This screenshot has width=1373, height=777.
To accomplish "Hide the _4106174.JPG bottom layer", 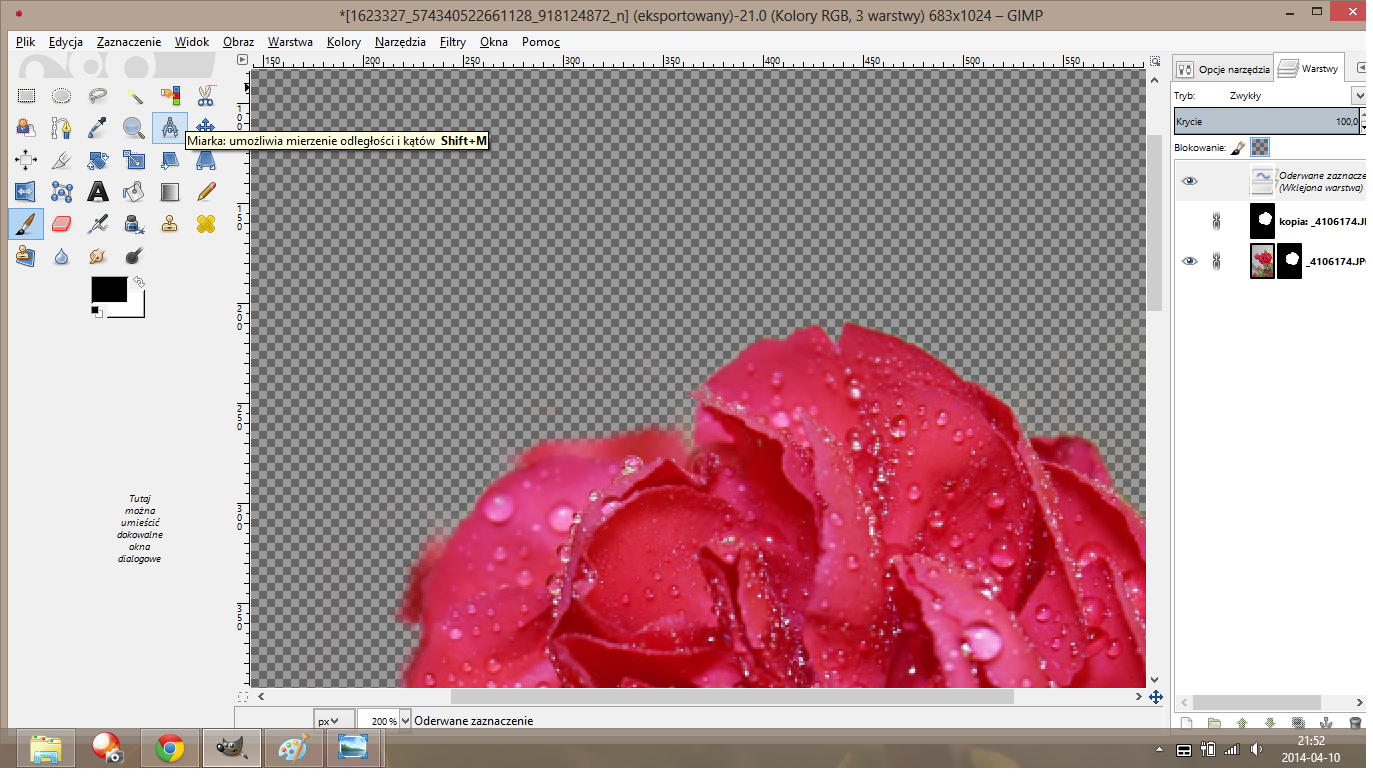I will (1189, 261).
